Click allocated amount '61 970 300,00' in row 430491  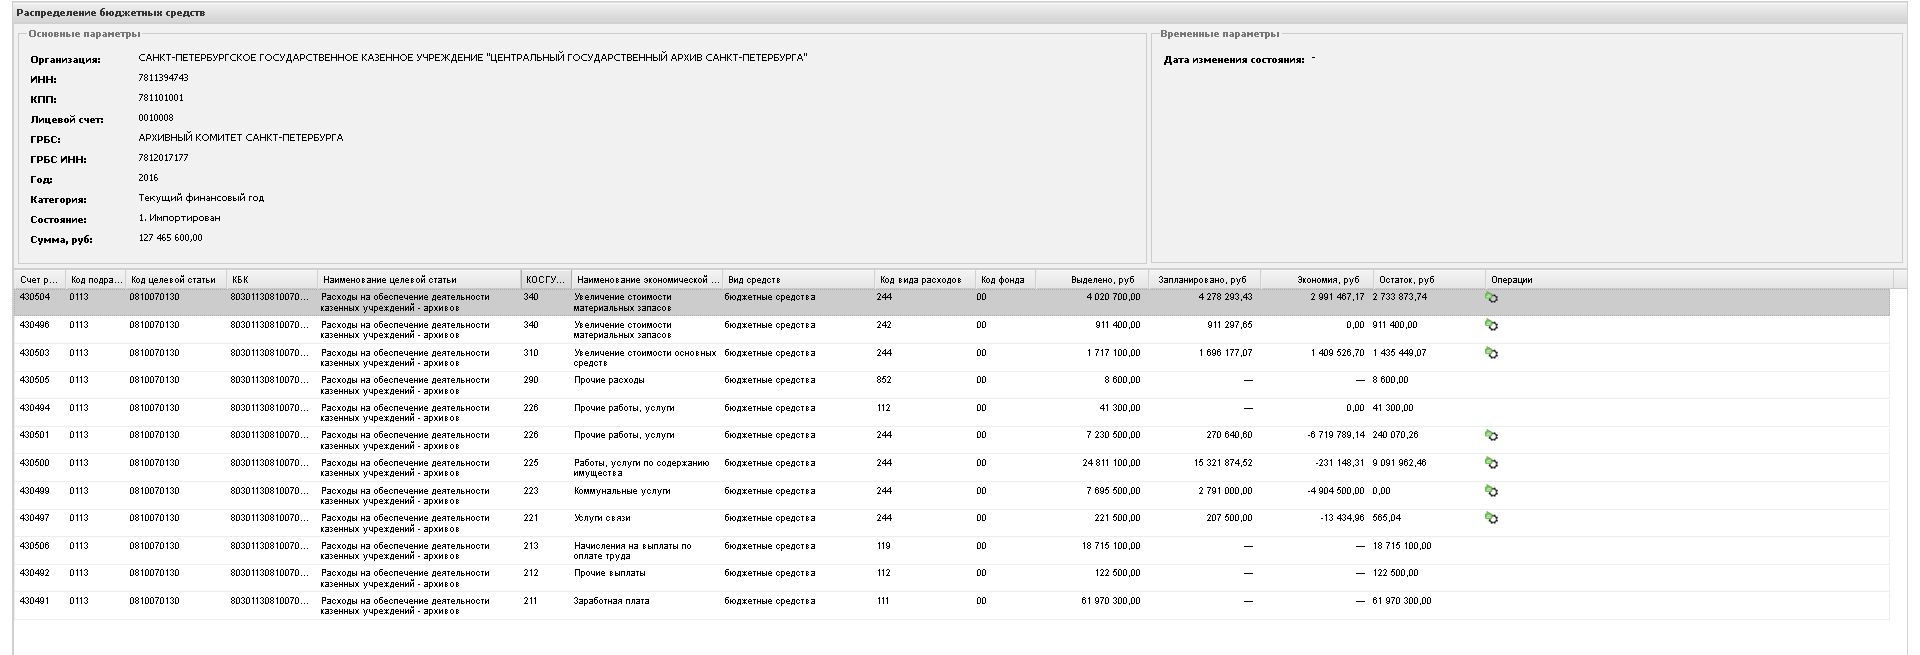1110,601
